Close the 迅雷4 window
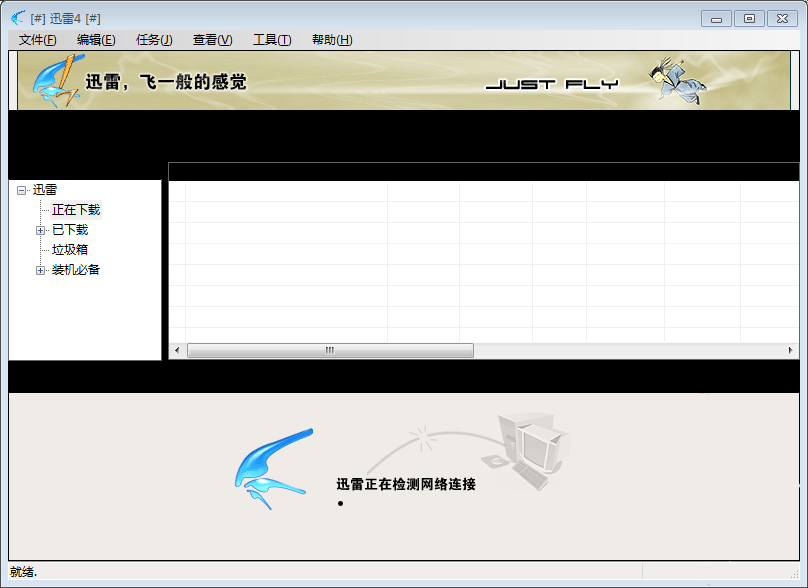808x588 pixels. pyautogui.click(x=782, y=19)
